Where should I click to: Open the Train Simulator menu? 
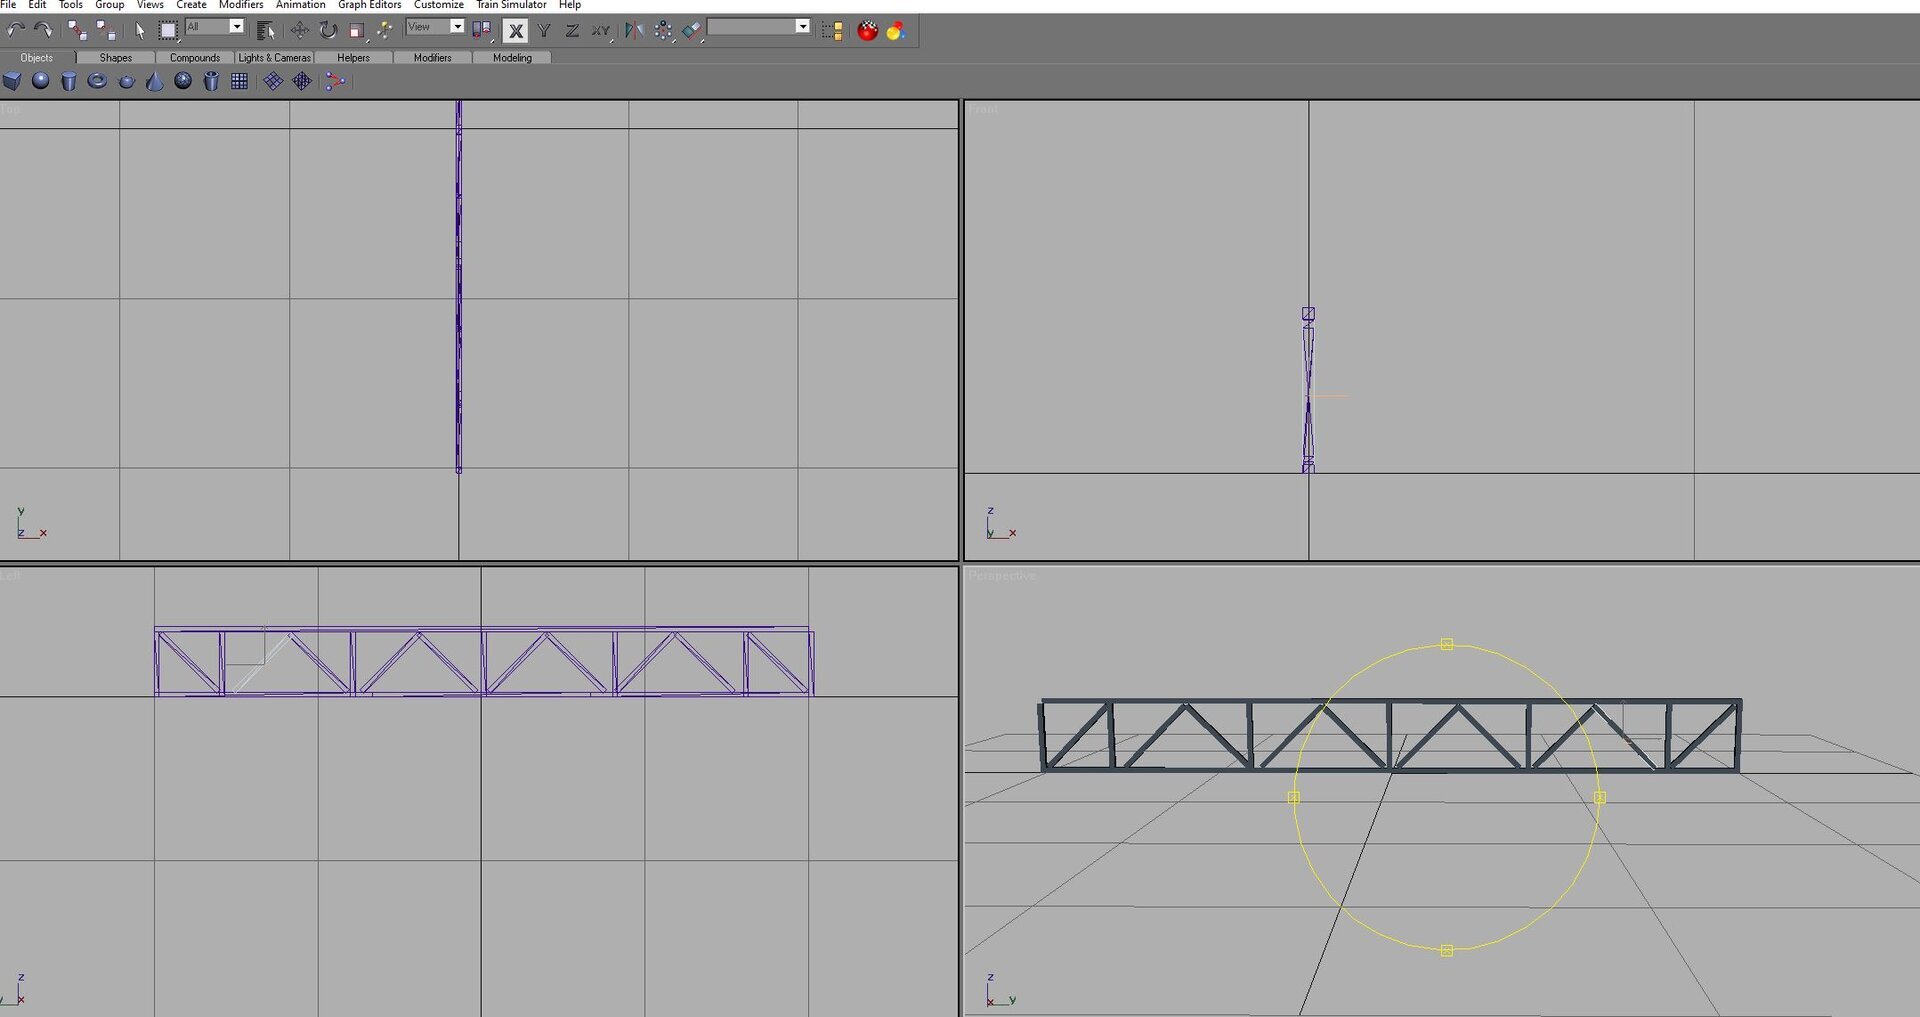511,5
